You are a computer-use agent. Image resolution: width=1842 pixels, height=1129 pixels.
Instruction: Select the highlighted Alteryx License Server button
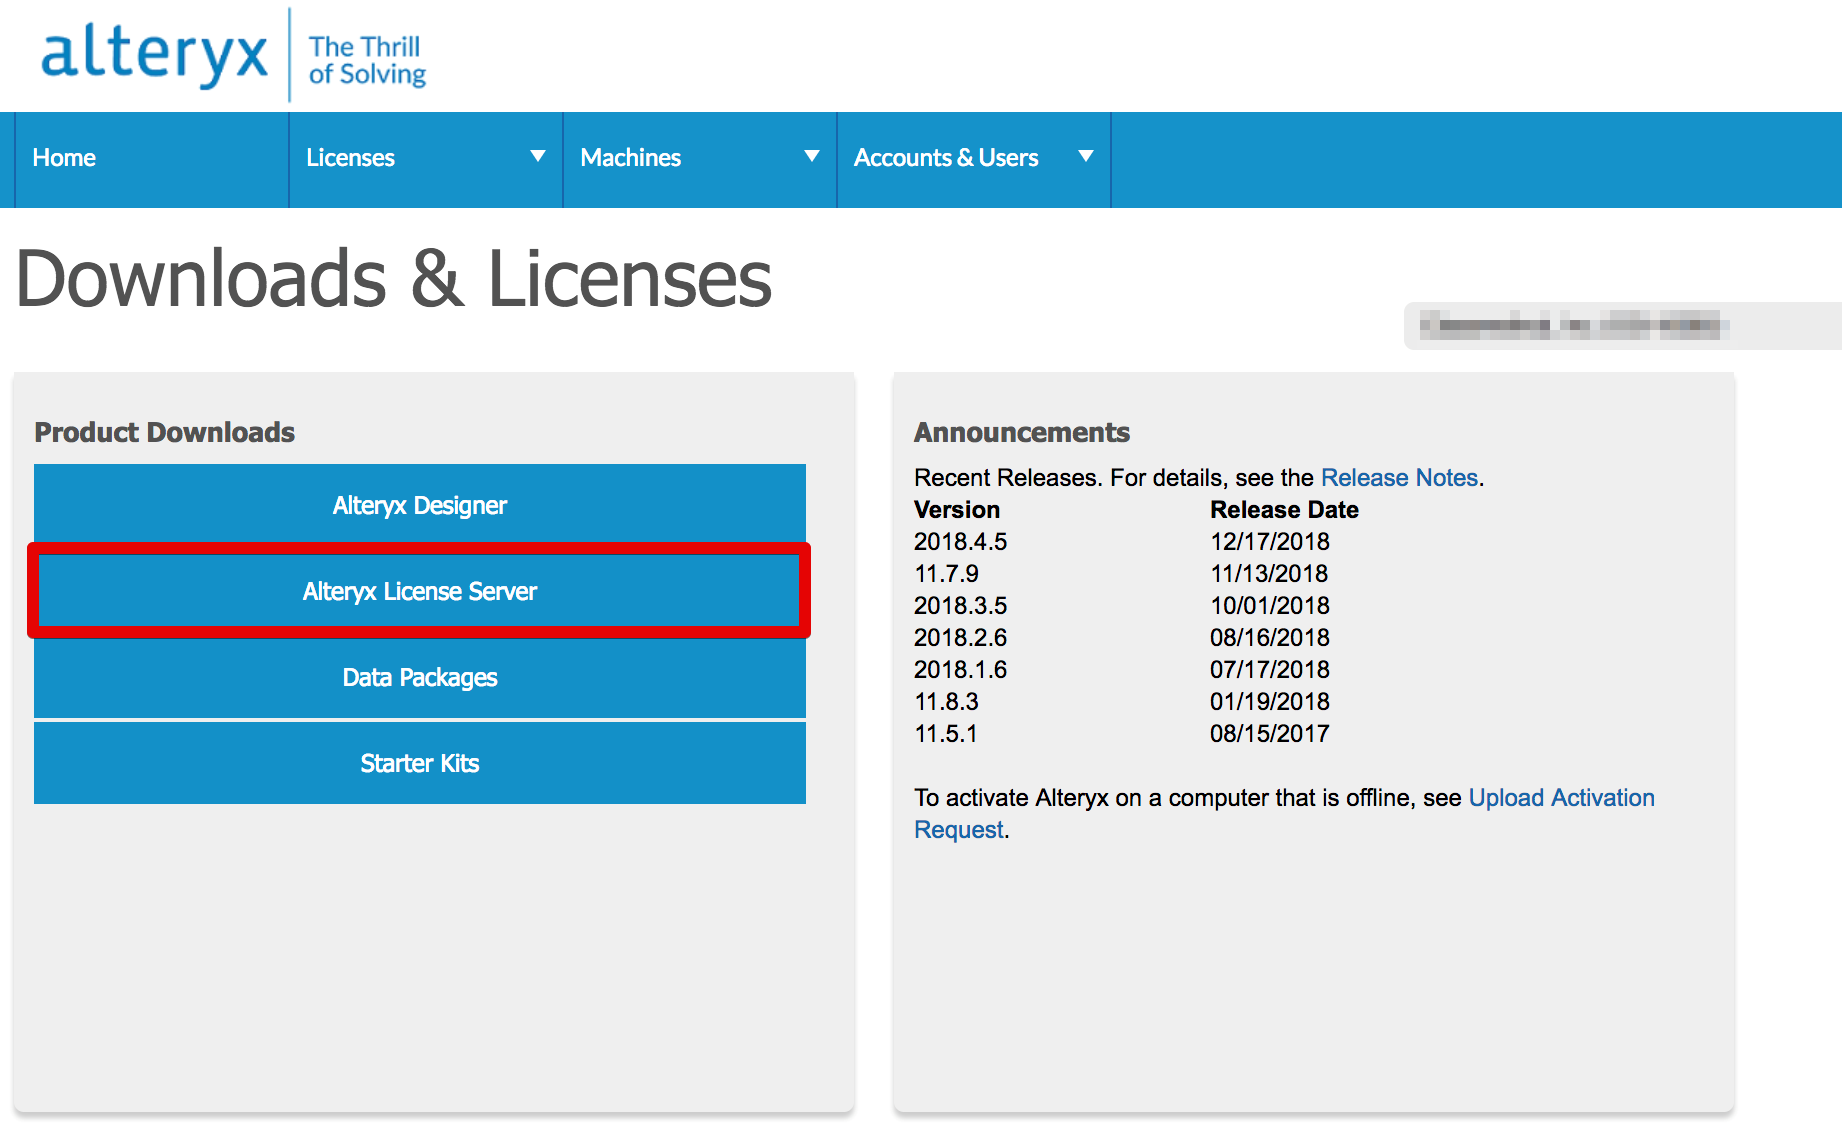(420, 591)
